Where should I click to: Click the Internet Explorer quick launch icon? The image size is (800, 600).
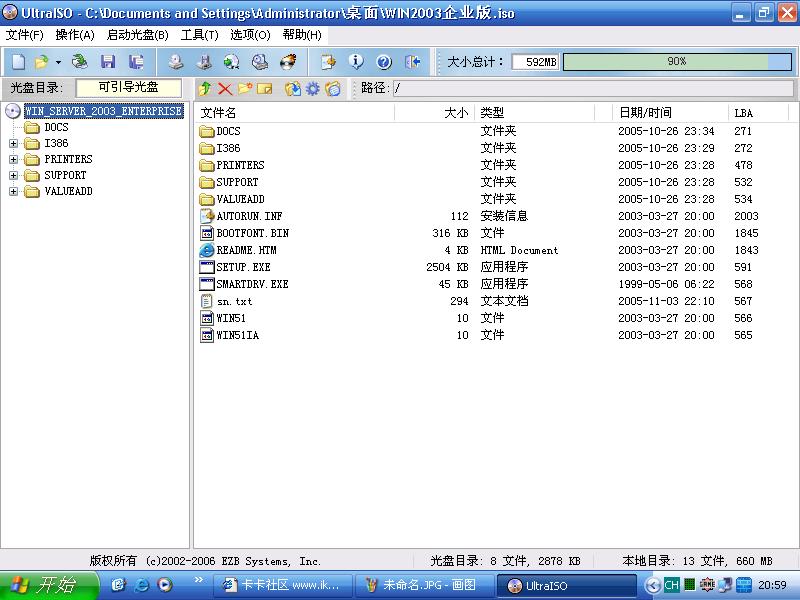click(x=141, y=585)
